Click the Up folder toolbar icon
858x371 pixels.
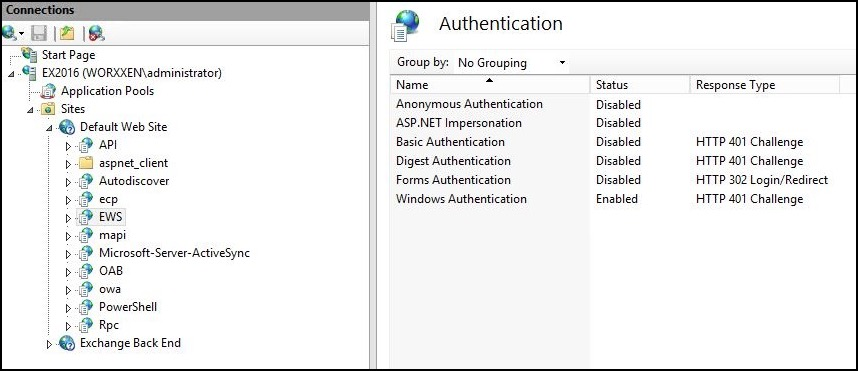(x=67, y=33)
